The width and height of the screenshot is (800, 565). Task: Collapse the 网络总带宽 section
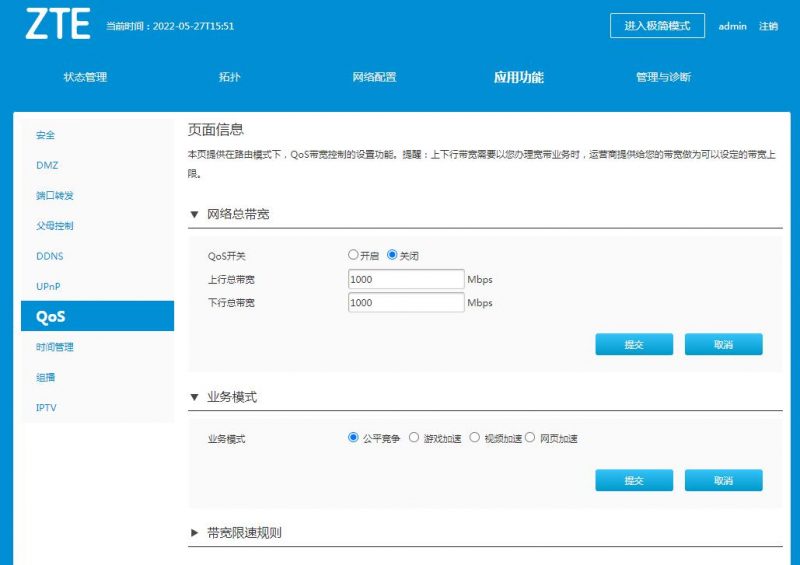[x=194, y=214]
